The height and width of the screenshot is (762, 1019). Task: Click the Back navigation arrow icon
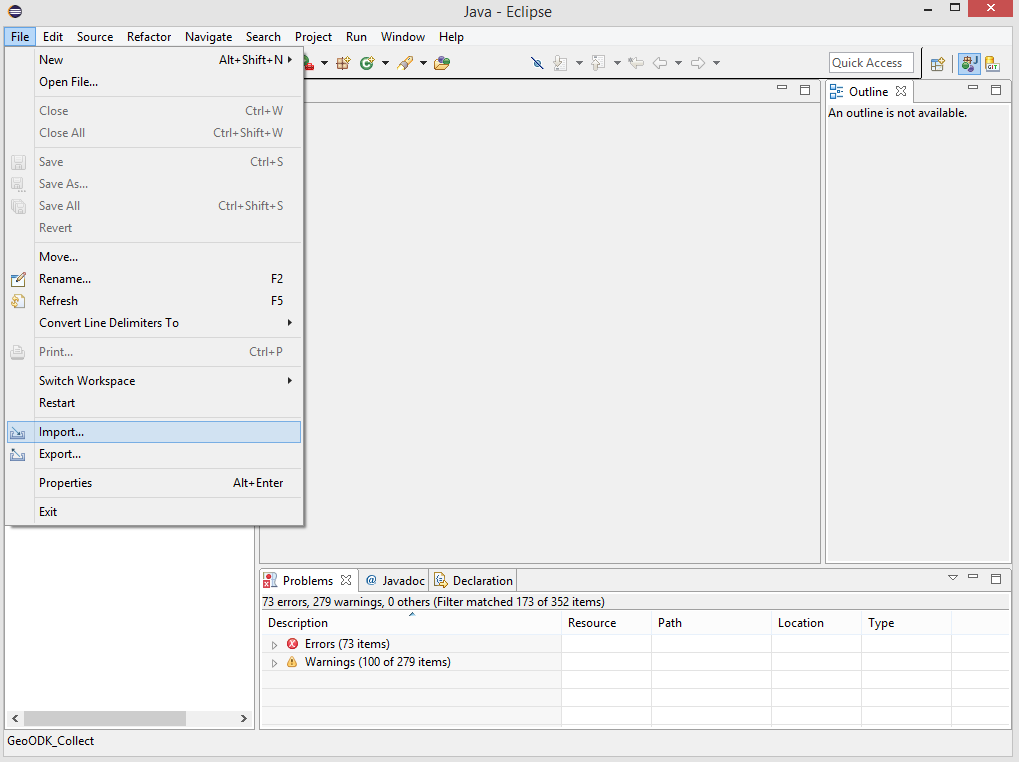(660, 63)
